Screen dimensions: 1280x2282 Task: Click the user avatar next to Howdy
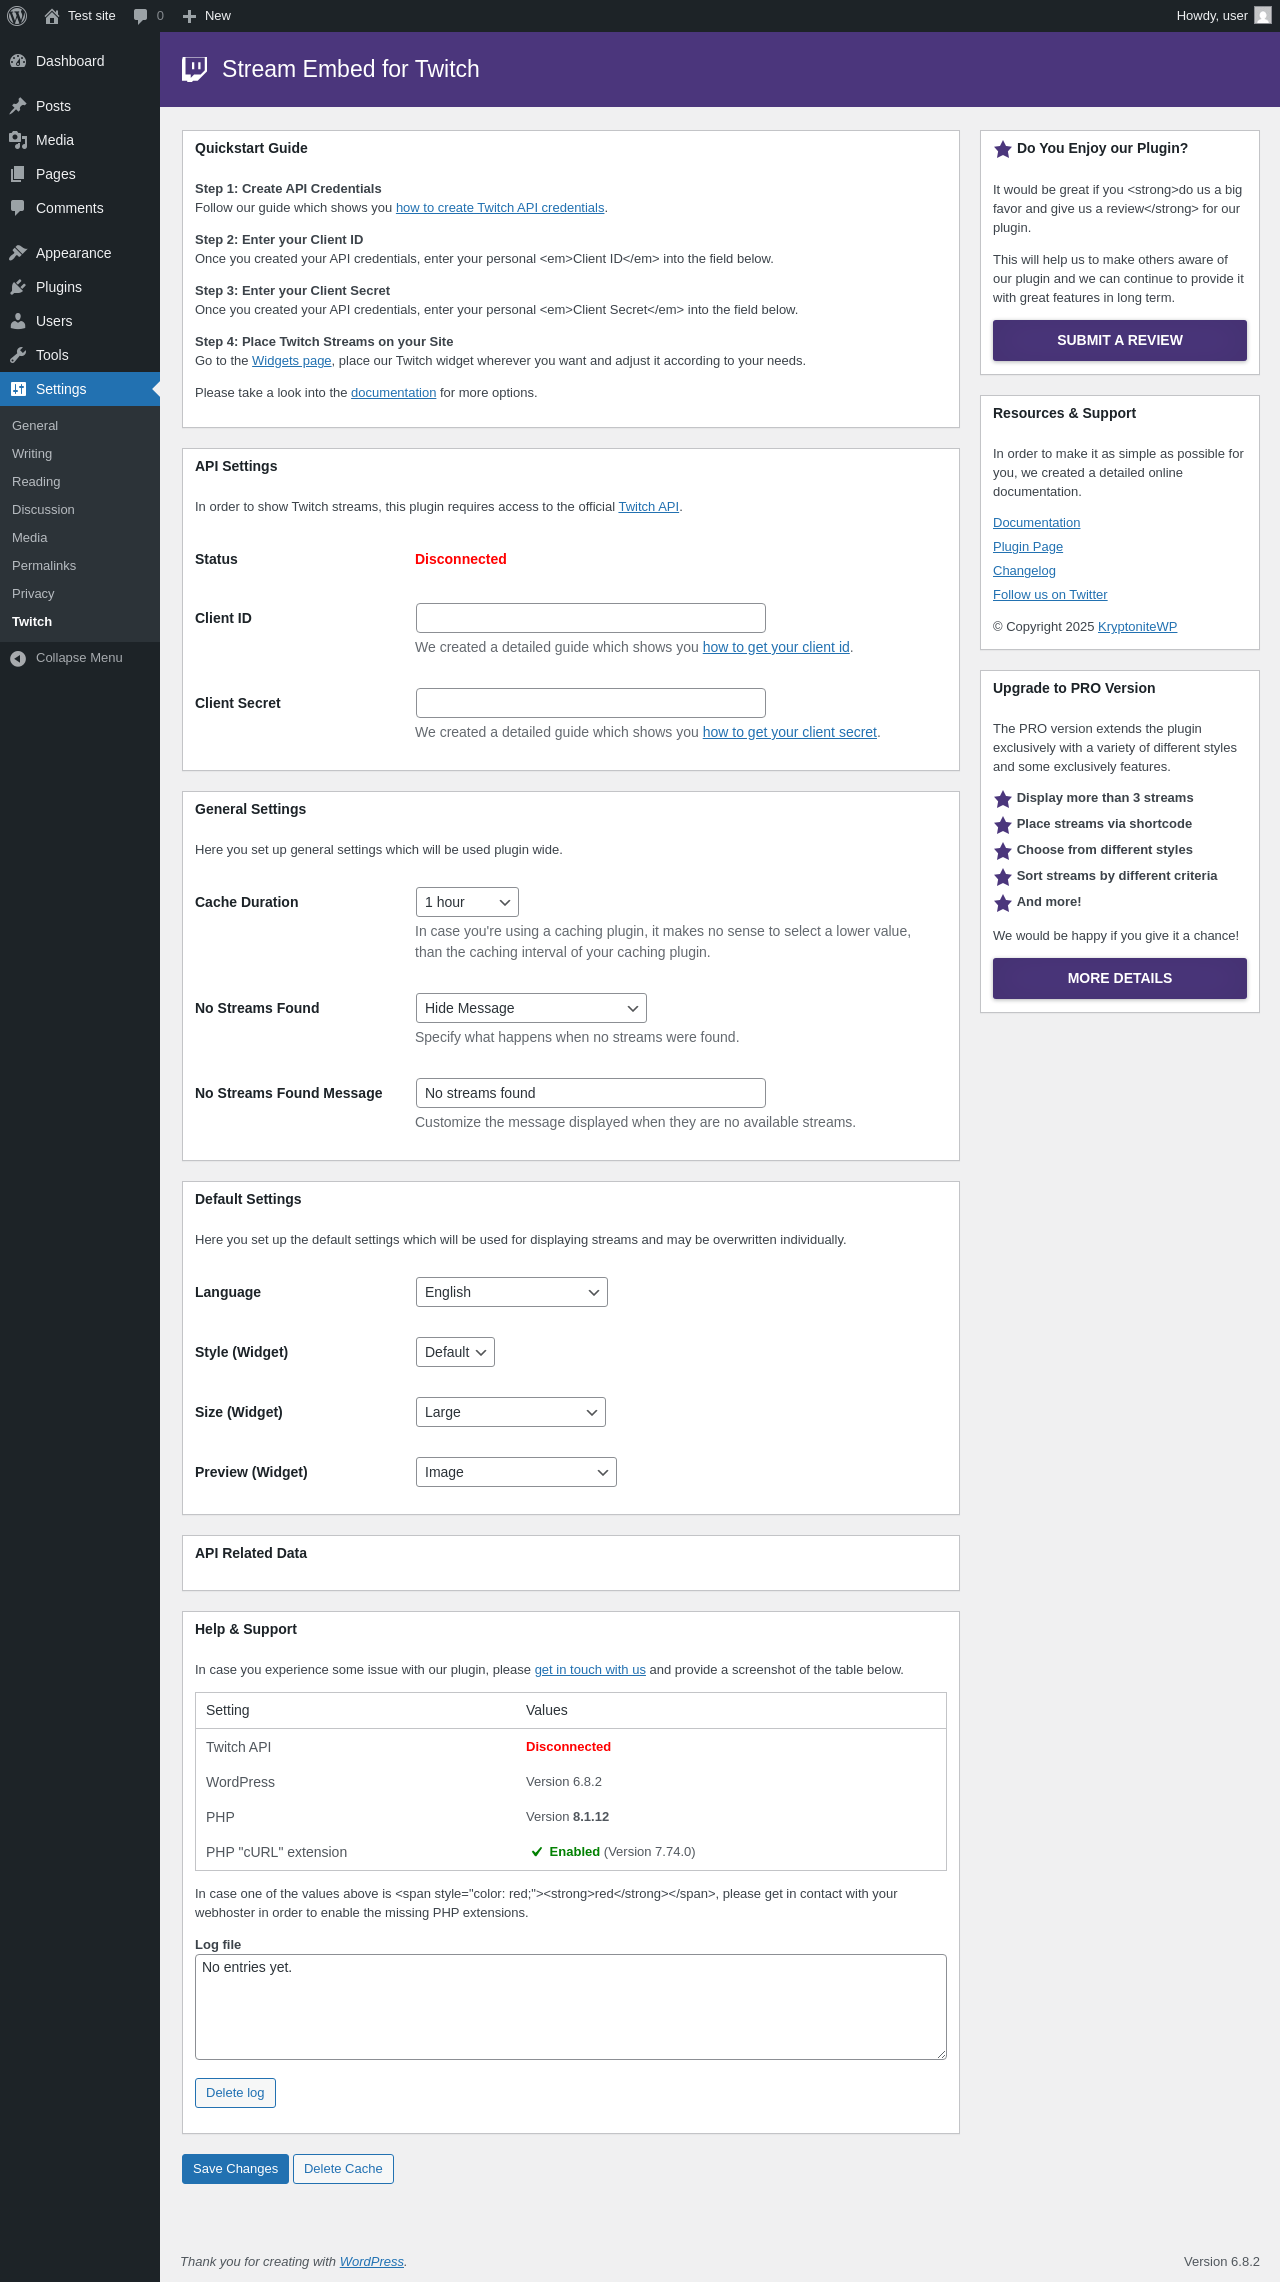pos(1263,16)
